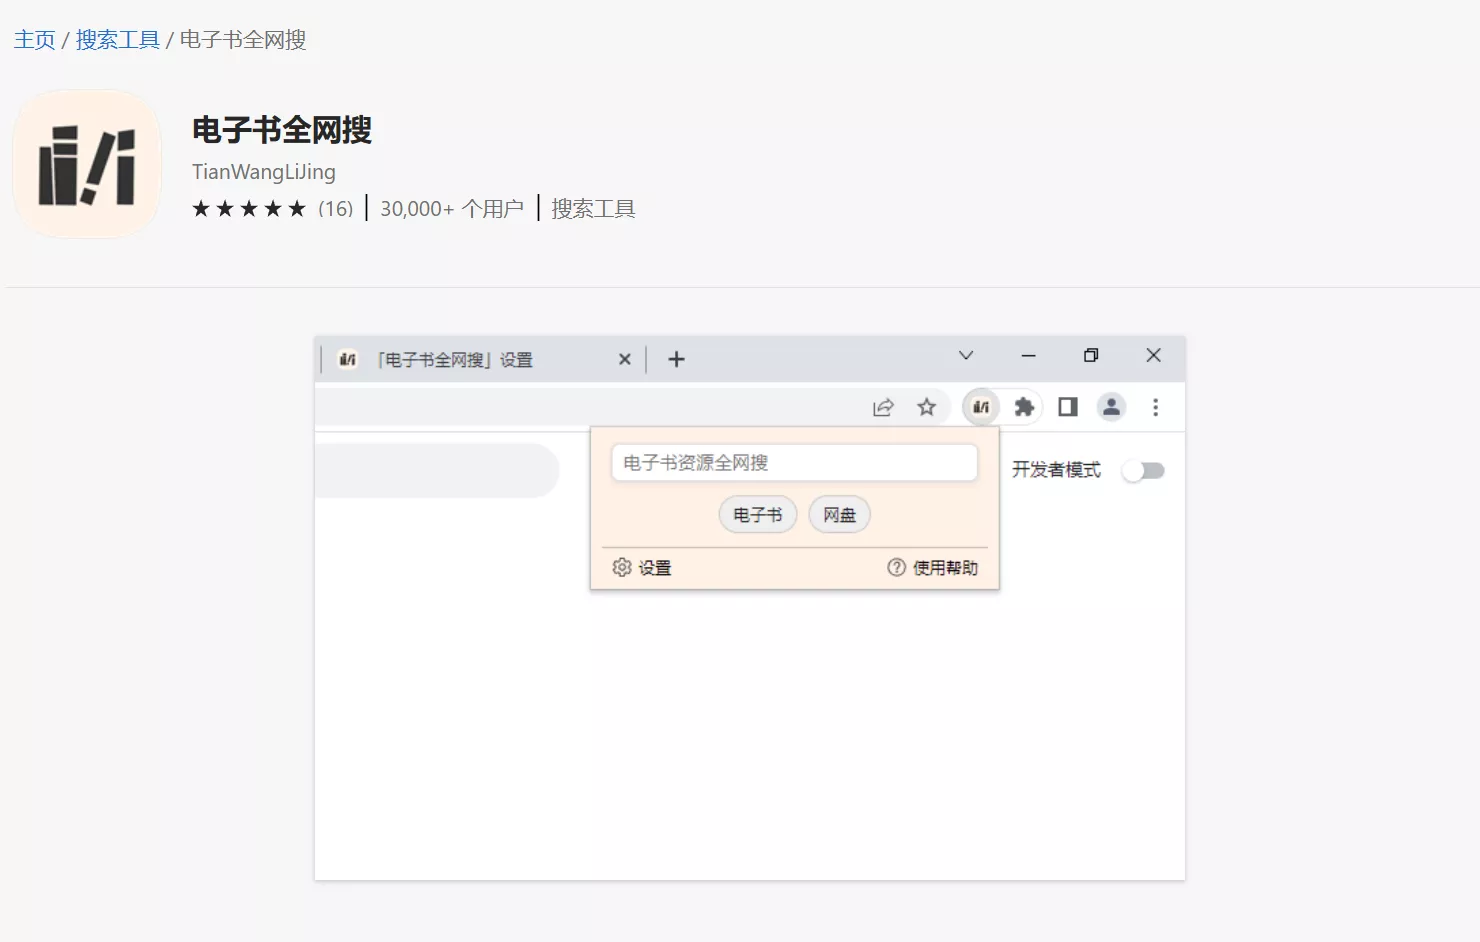Screen dimensions: 1480x942
Task: Expand the tab search chevron
Action: pyautogui.click(x=966, y=355)
